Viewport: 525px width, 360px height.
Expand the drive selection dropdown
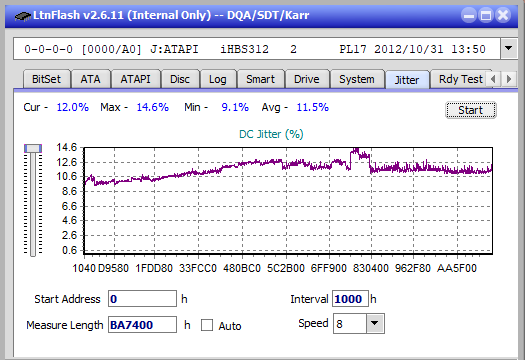point(509,49)
